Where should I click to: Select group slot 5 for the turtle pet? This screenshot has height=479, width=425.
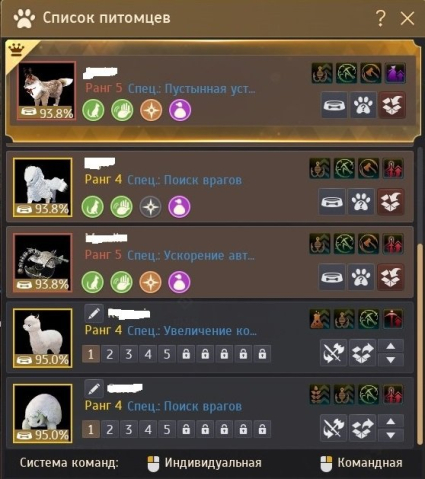tap(167, 429)
